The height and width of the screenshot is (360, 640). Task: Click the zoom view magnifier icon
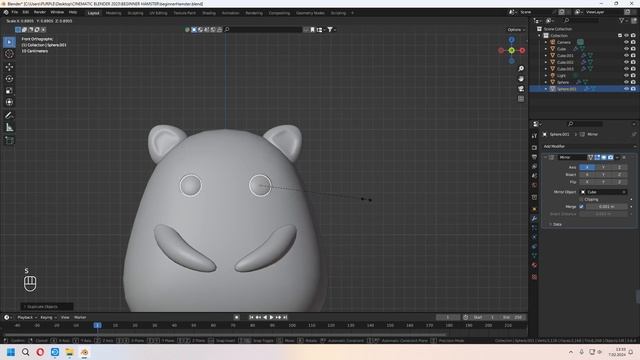pyautogui.click(x=521, y=69)
